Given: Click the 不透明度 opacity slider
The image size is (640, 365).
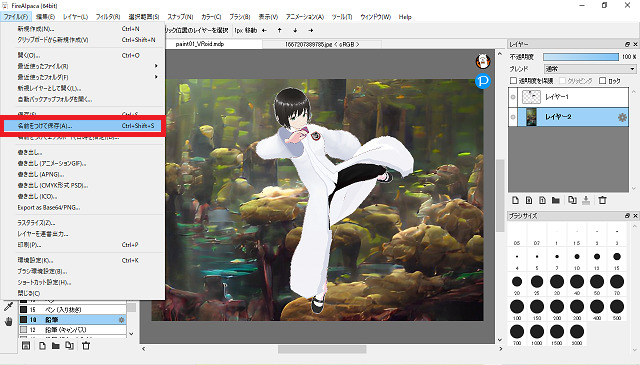Looking at the screenshot, I should [581, 57].
